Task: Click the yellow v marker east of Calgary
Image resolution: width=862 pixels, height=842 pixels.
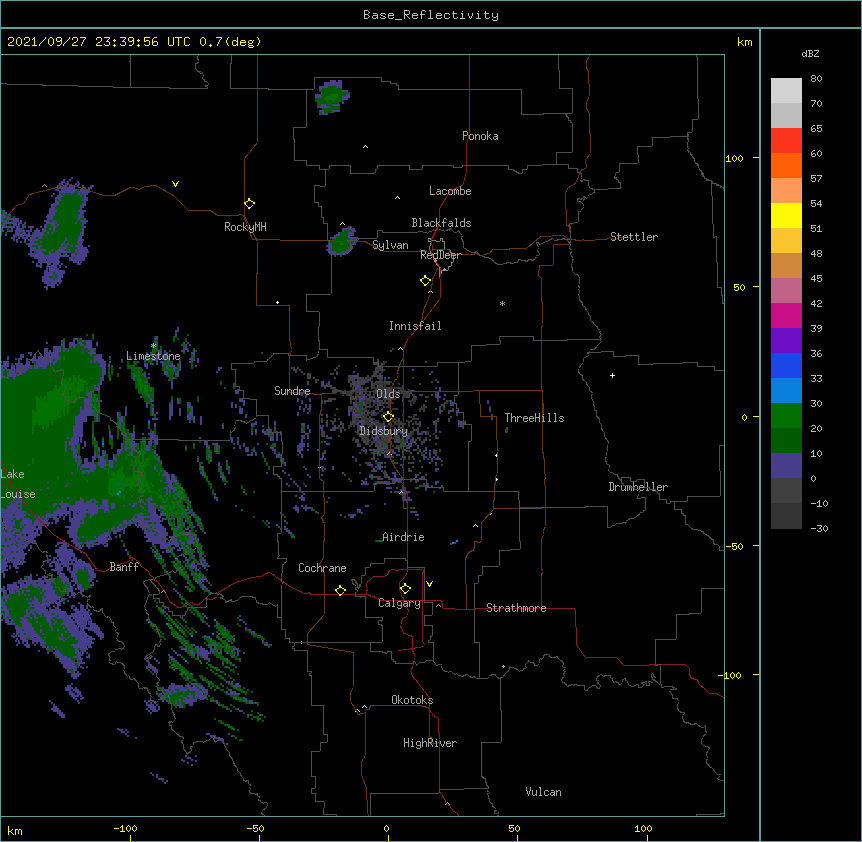Action: tap(429, 584)
